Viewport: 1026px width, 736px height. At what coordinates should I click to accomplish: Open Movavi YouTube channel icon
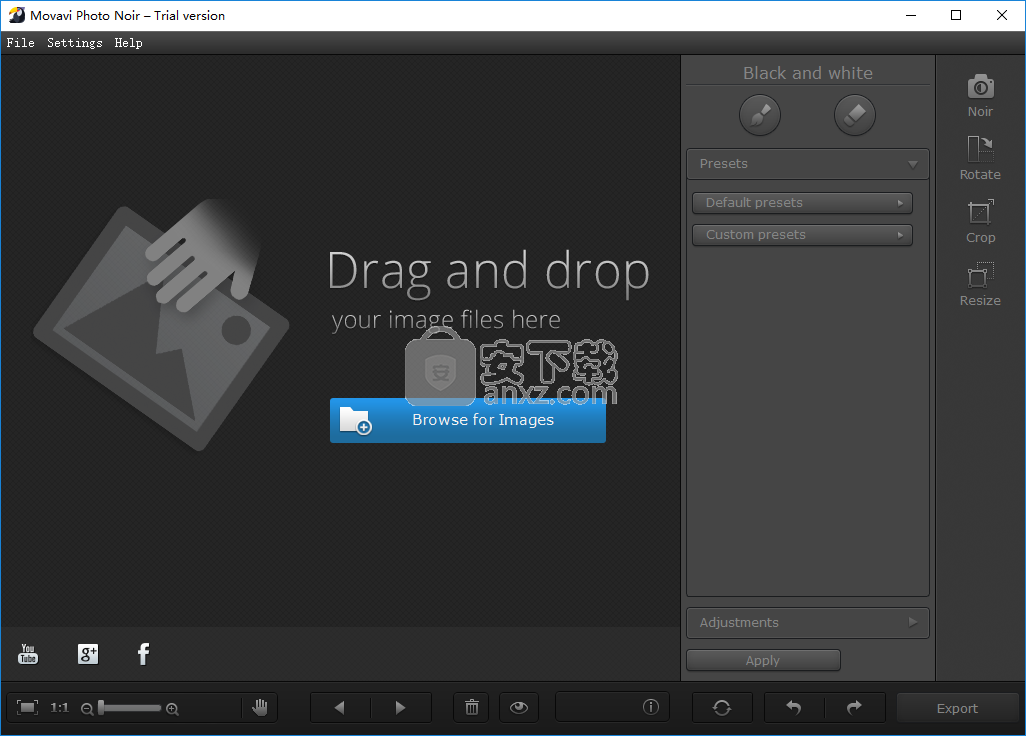28,654
